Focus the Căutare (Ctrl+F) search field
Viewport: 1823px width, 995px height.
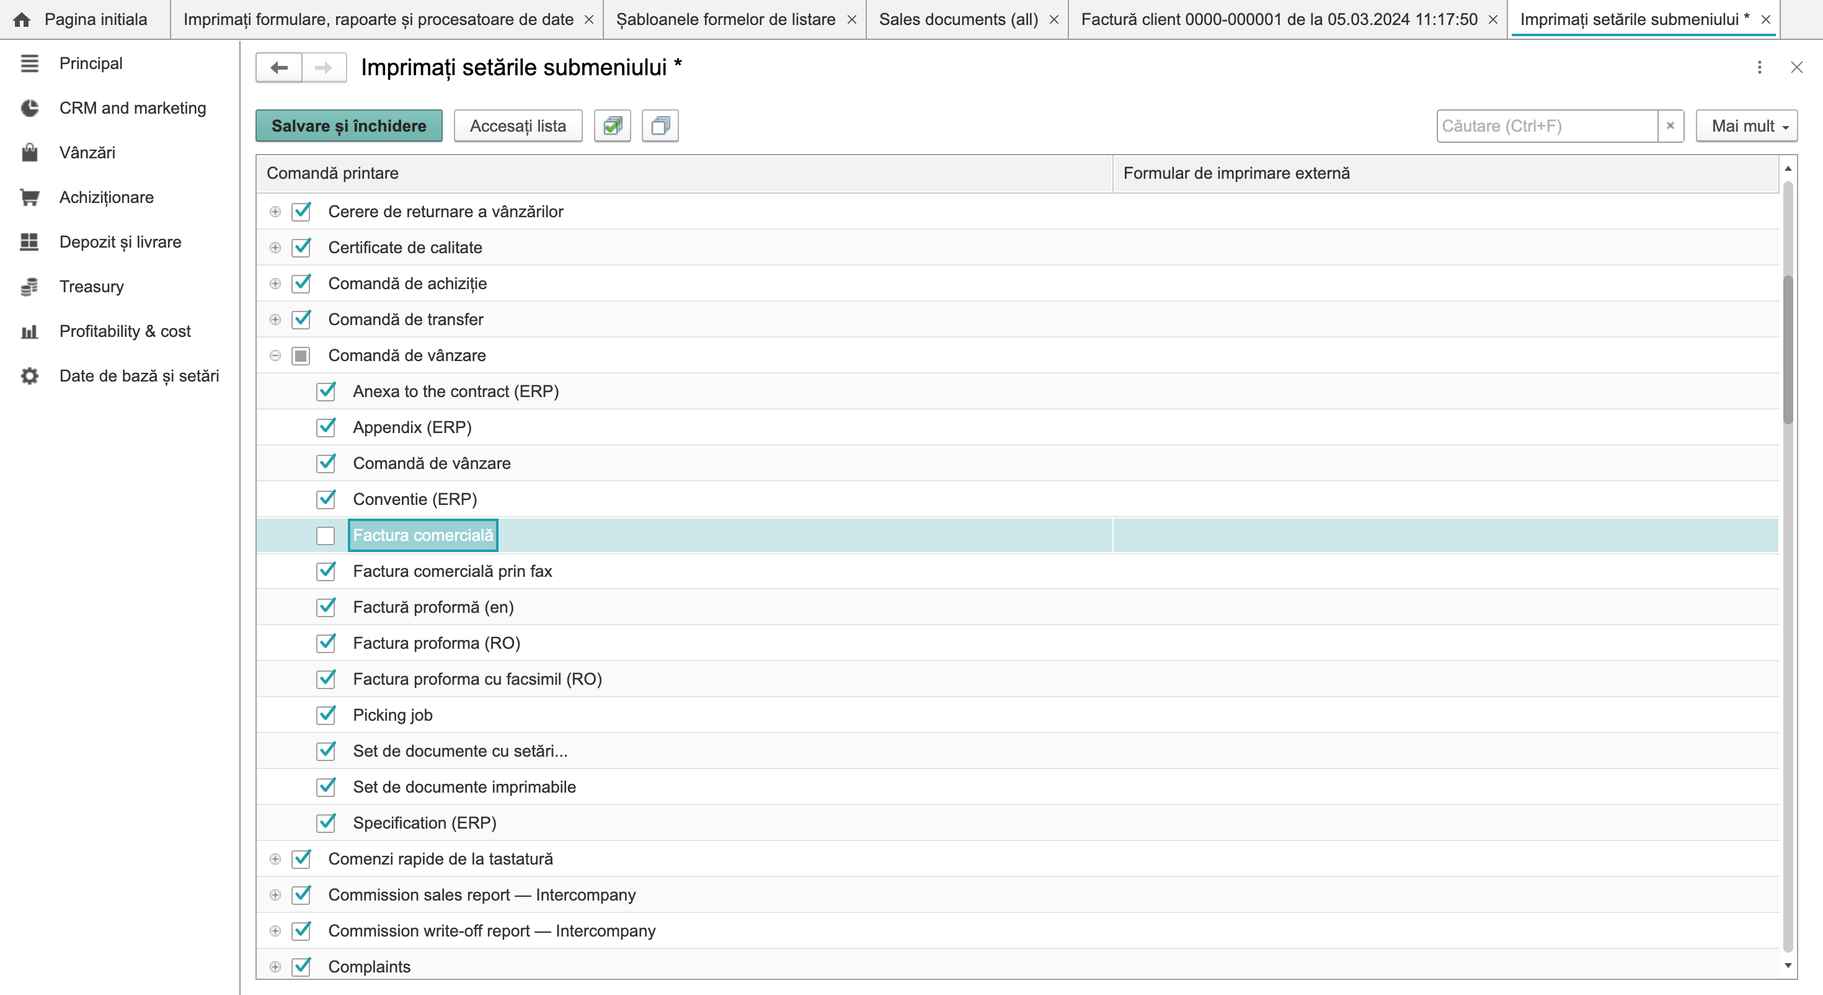(1546, 126)
